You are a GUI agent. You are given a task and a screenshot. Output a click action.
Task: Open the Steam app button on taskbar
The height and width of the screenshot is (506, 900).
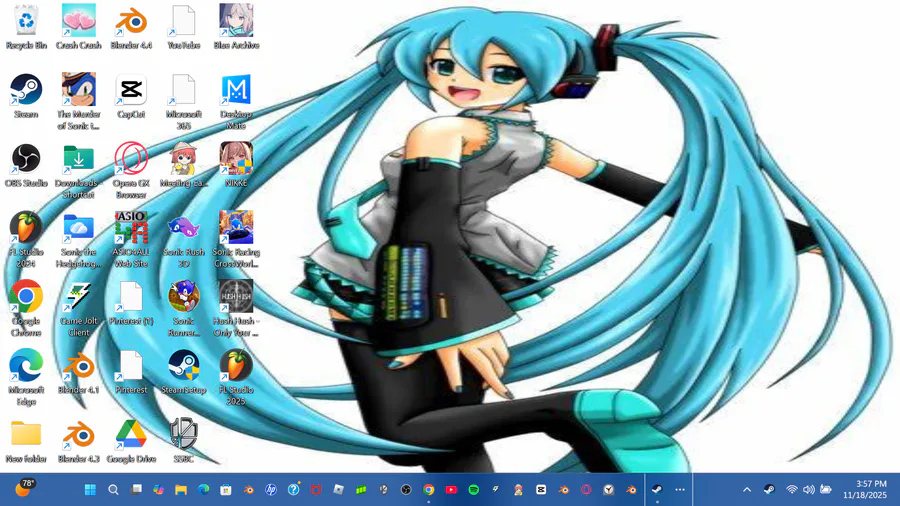(657, 489)
